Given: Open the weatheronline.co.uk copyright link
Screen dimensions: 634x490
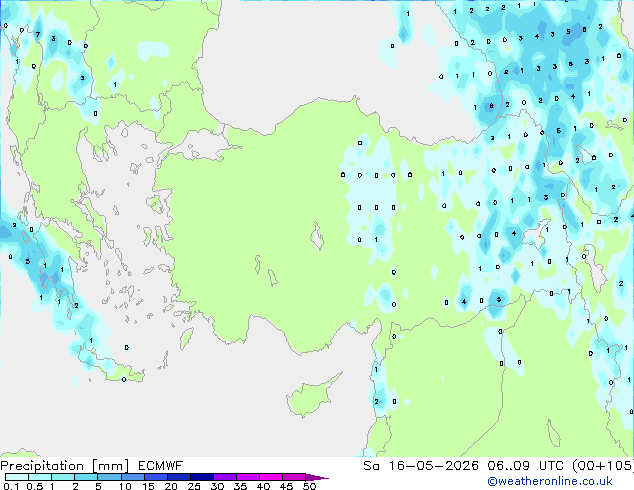Looking at the screenshot, I should pos(550,481).
